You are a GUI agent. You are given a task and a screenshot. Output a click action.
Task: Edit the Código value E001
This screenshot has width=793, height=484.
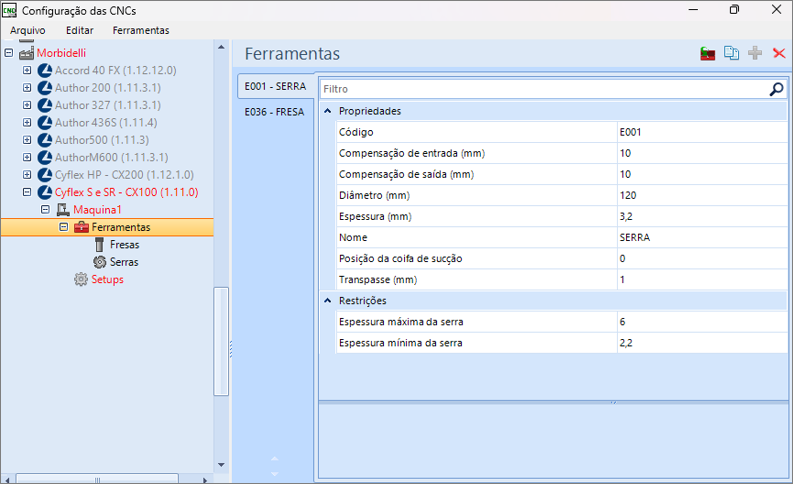click(702, 132)
